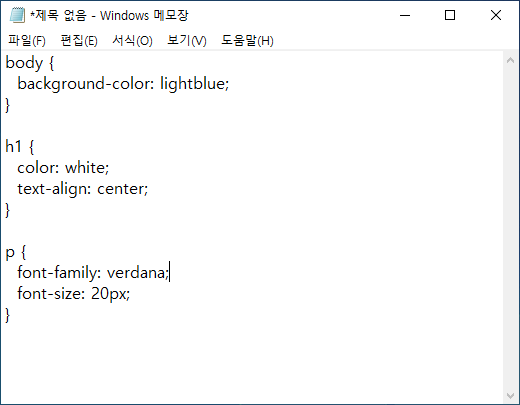
Task: Open the 편집(E) menu
Action: tap(79, 41)
